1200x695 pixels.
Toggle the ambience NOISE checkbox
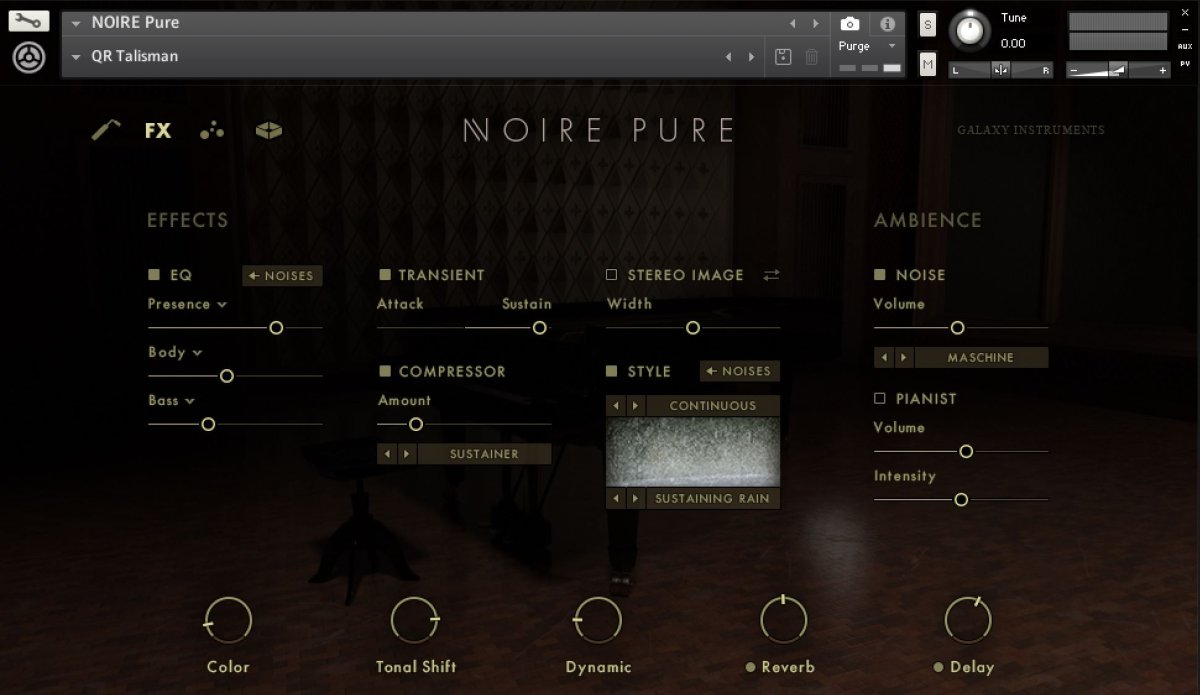880,275
